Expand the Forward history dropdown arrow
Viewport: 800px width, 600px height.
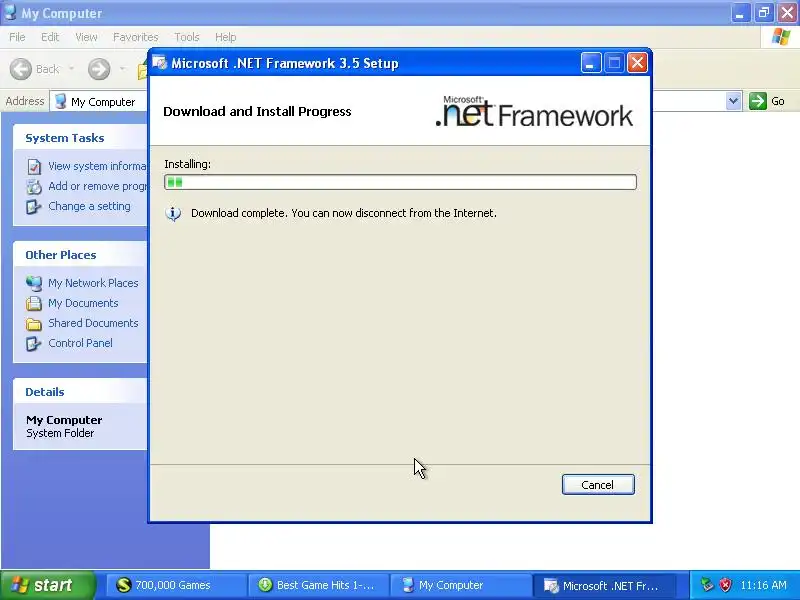(122, 68)
